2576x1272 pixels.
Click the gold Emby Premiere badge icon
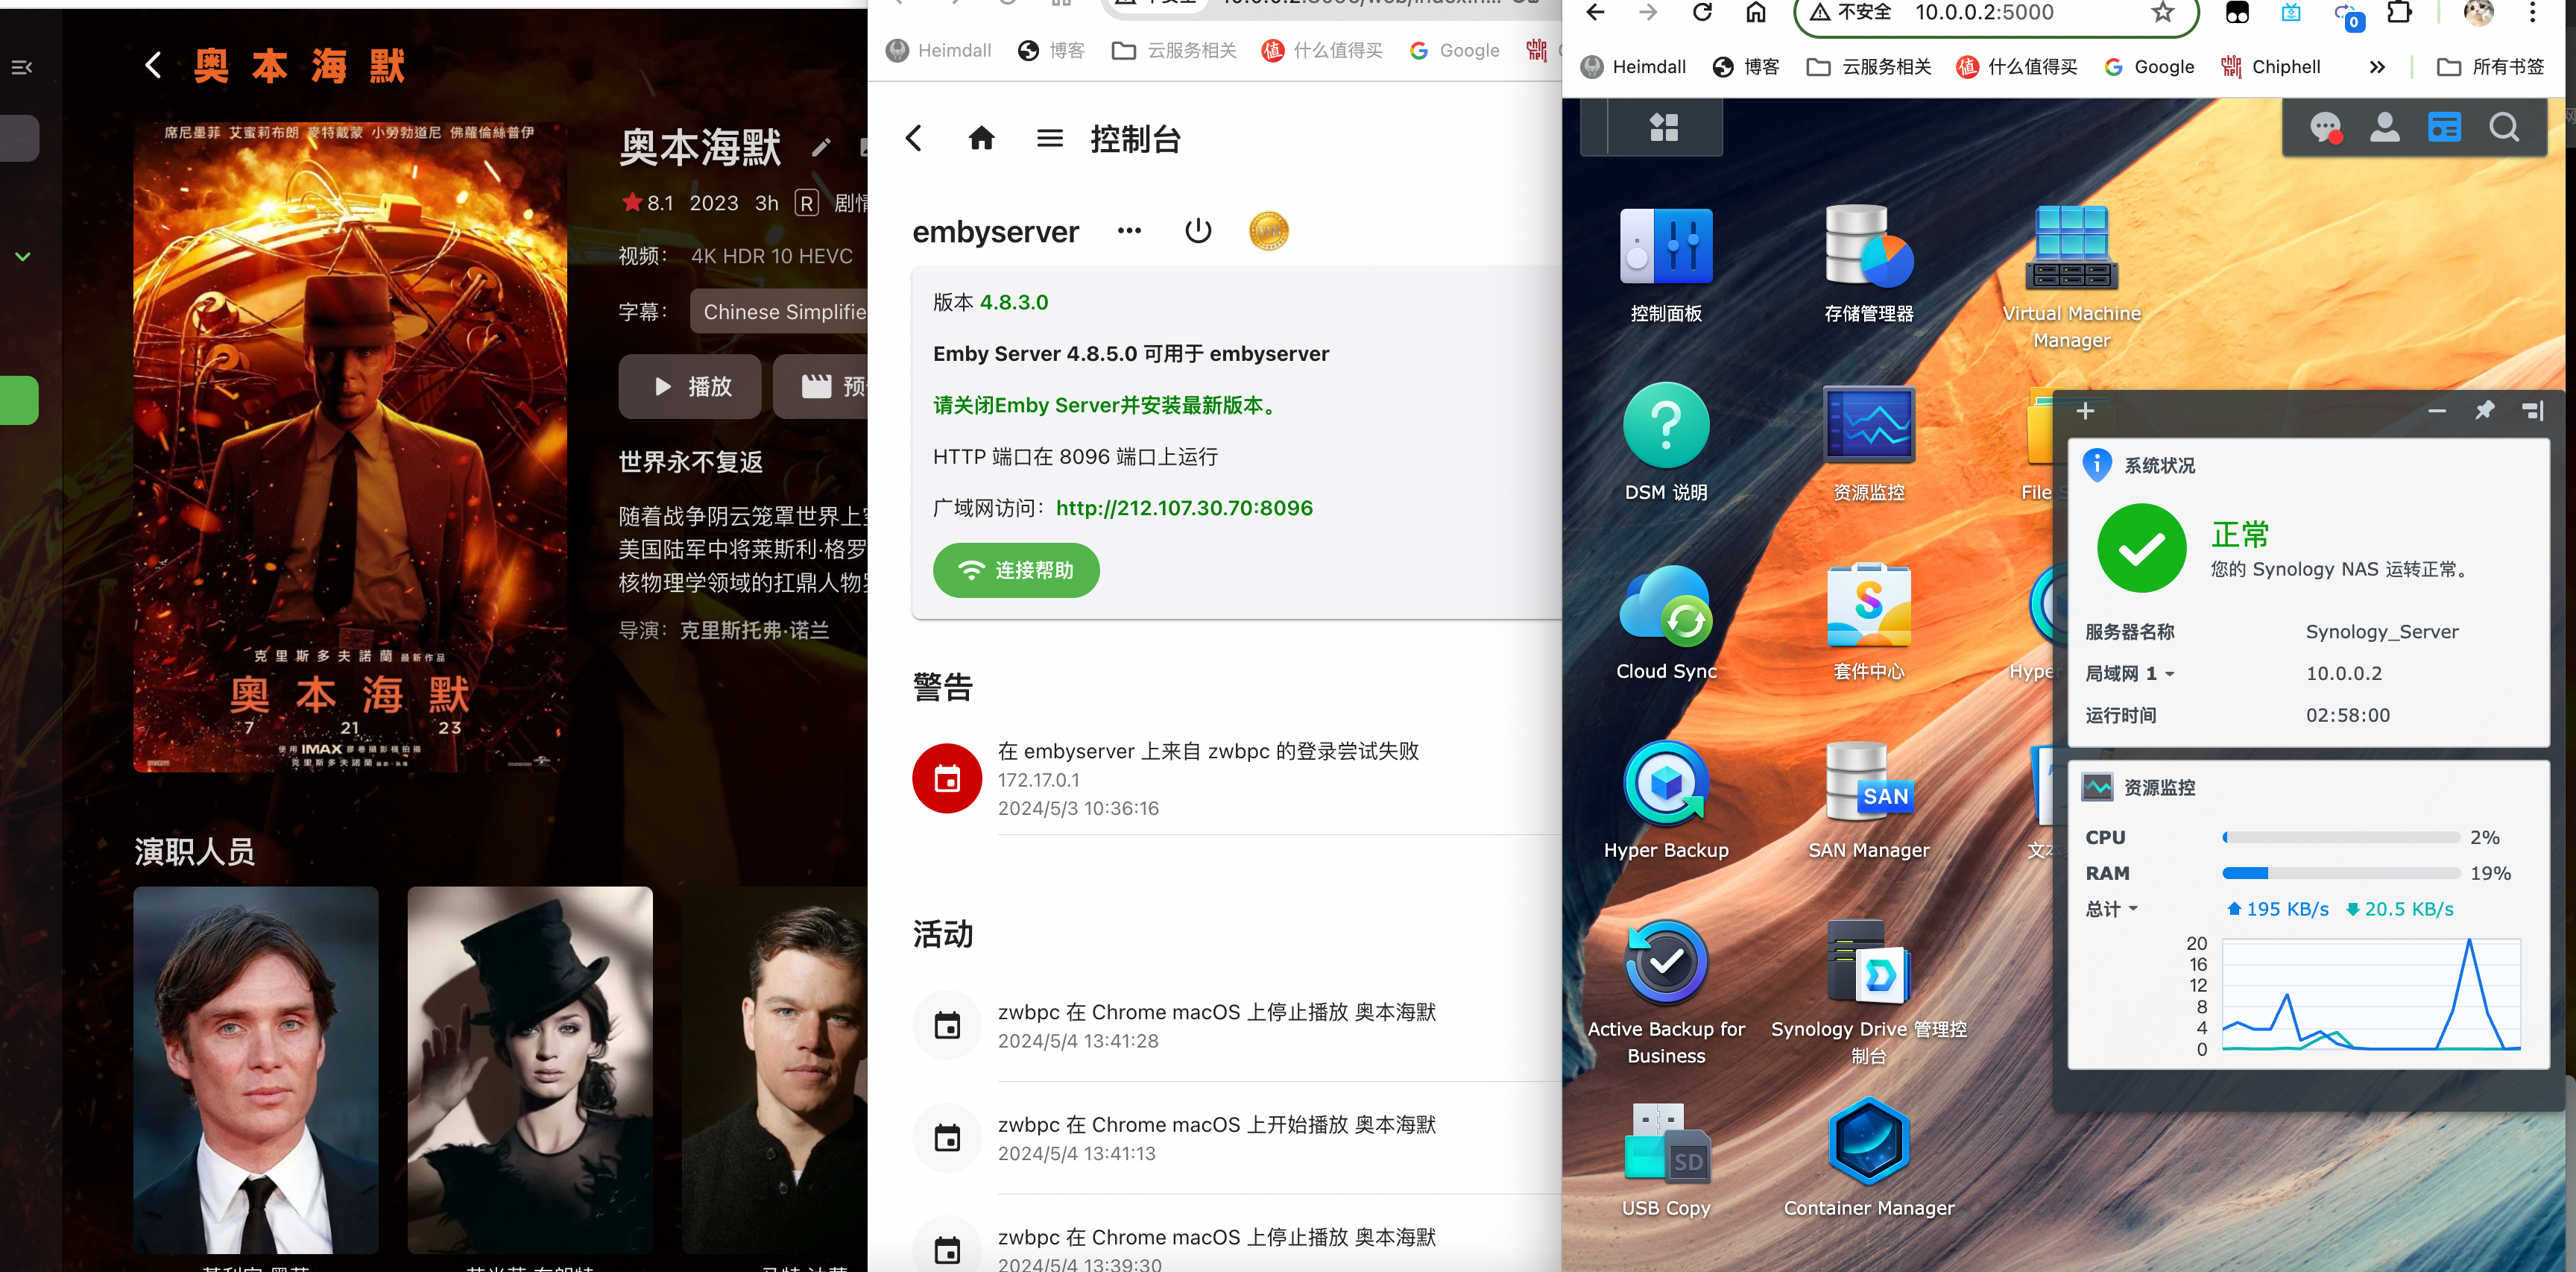tap(1268, 231)
